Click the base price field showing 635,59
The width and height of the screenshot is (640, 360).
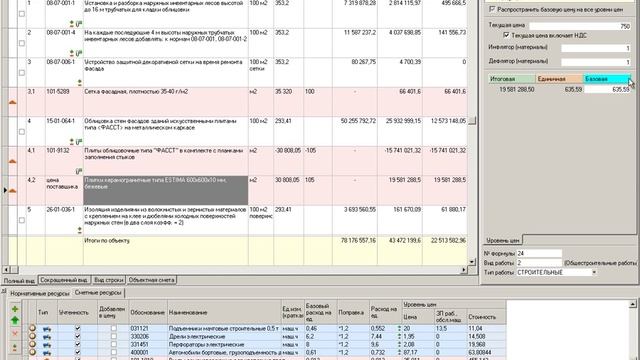tap(607, 89)
